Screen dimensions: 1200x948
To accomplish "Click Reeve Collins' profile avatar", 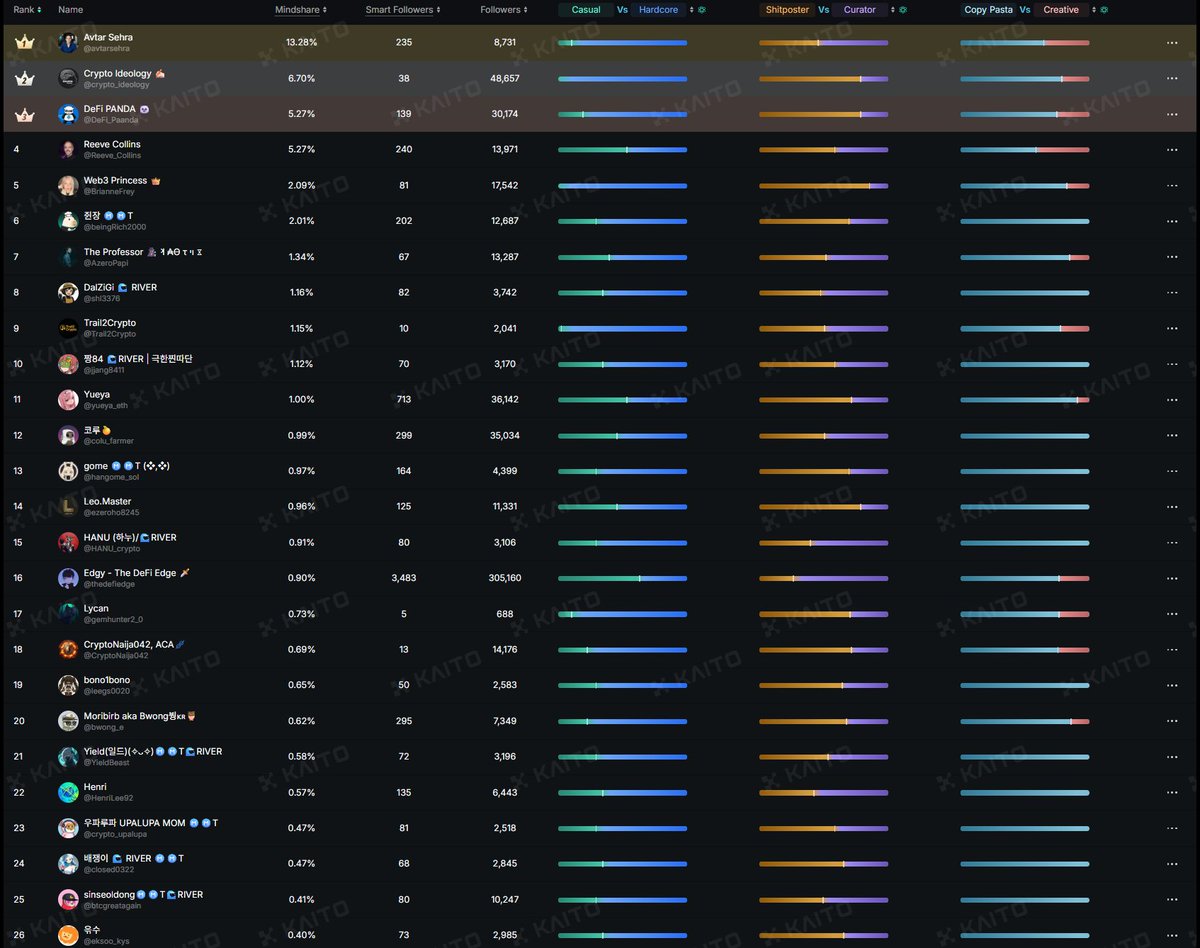I will [68, 150].
